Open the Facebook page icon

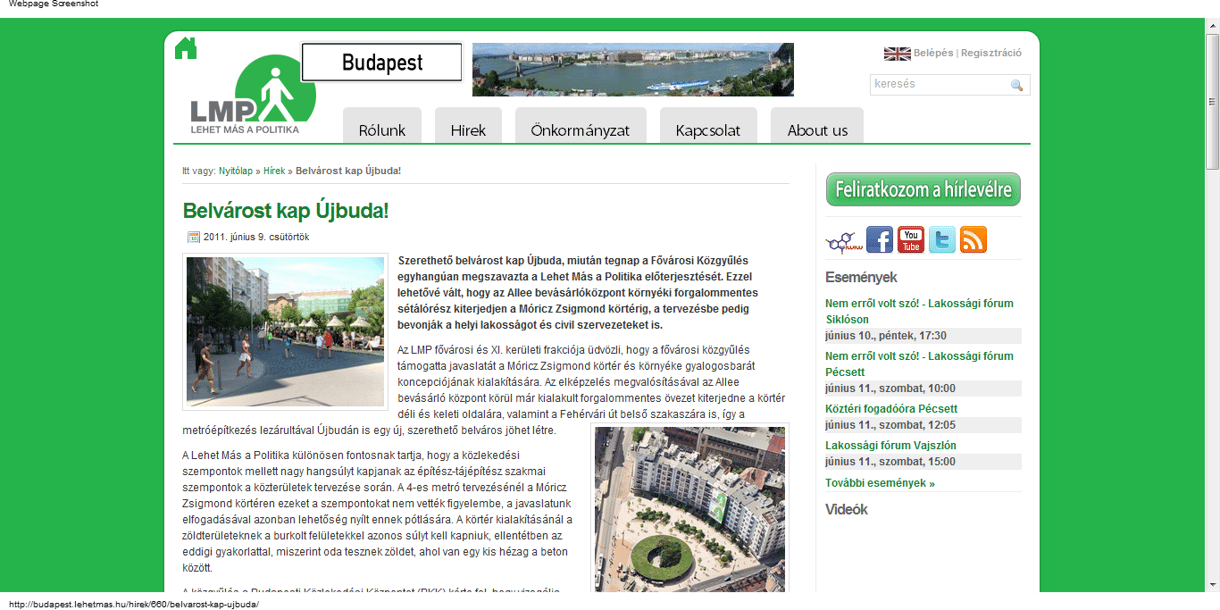(x=879, y=240)
